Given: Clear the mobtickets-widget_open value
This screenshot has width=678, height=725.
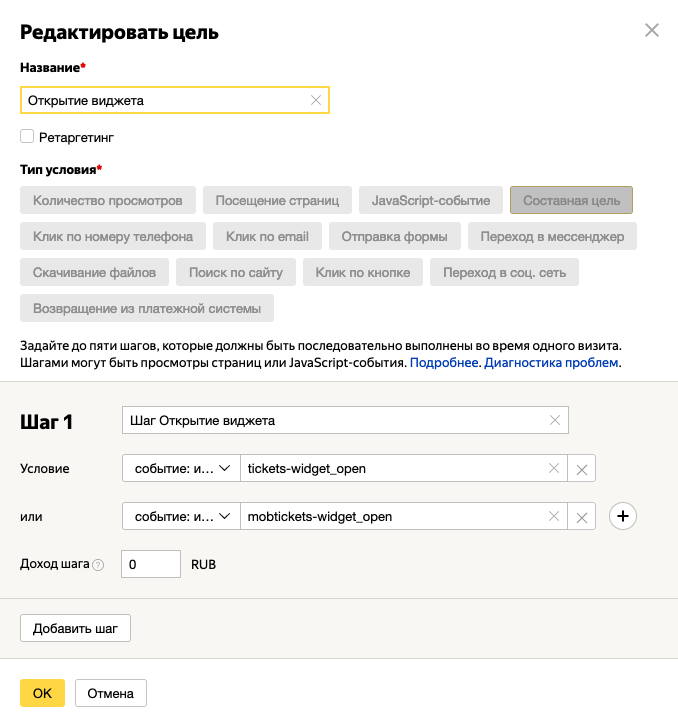Looking at the screenshot, I should coord(553,516).
